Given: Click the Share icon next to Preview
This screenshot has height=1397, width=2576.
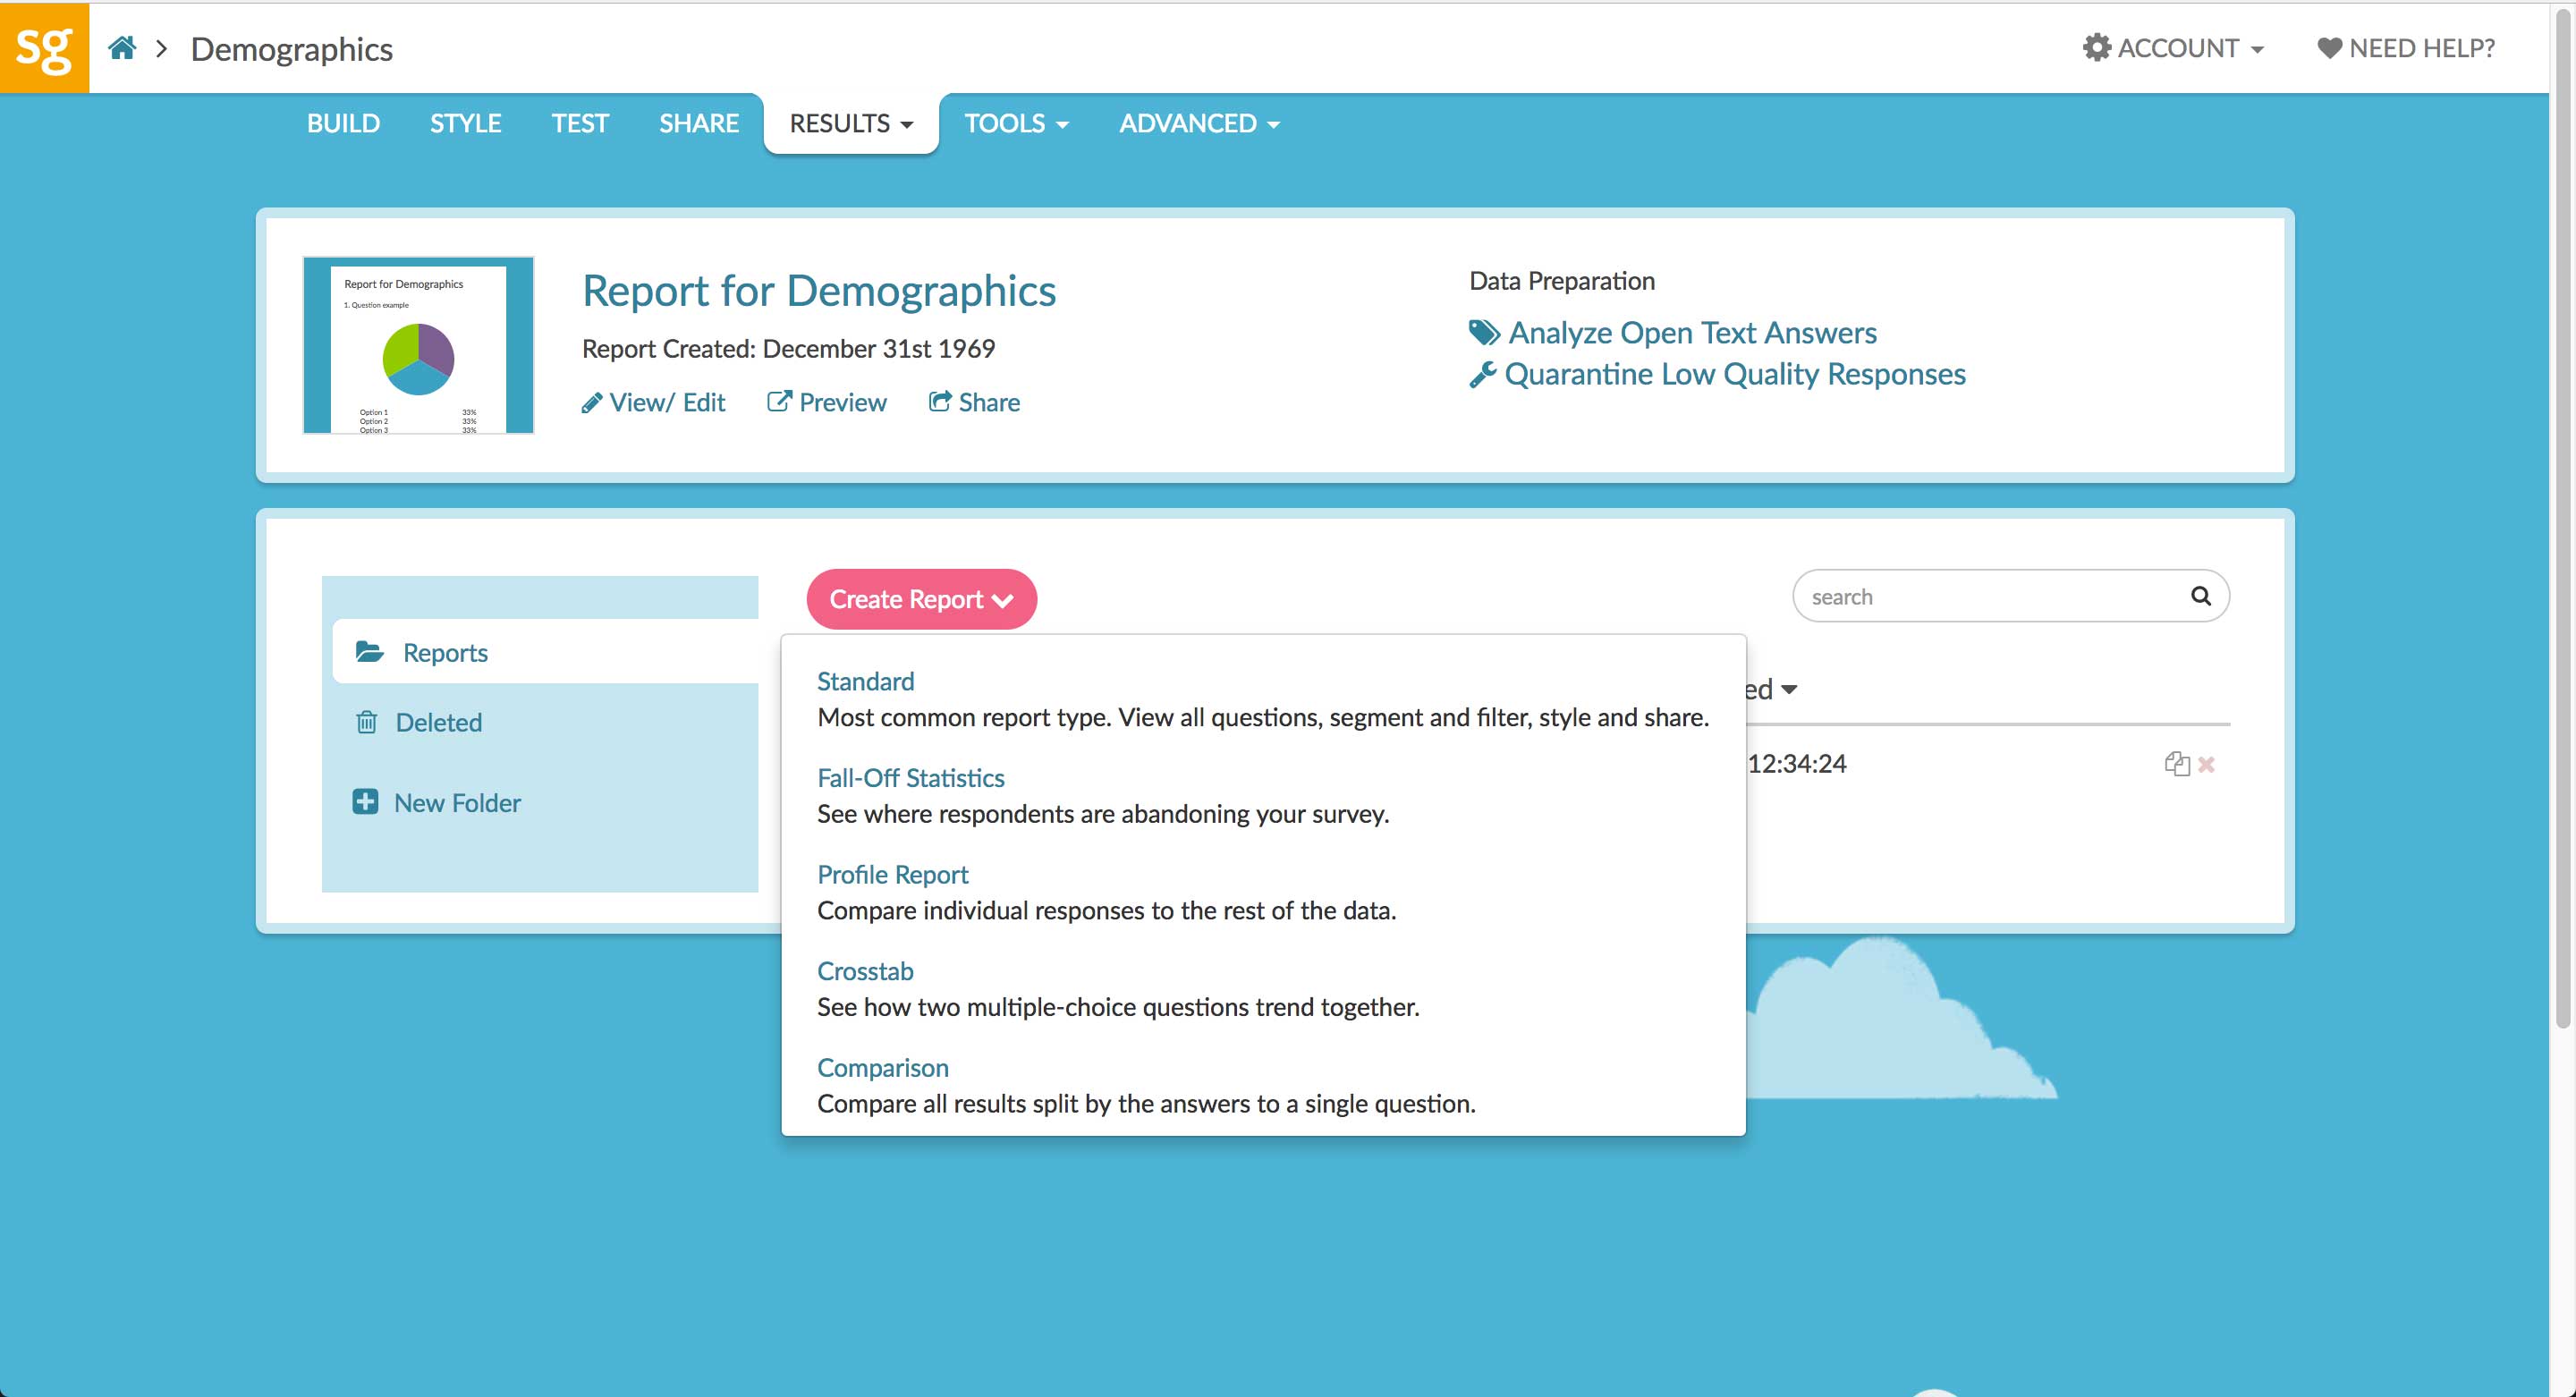Looking at the screenshot, I should pos(941,400).
